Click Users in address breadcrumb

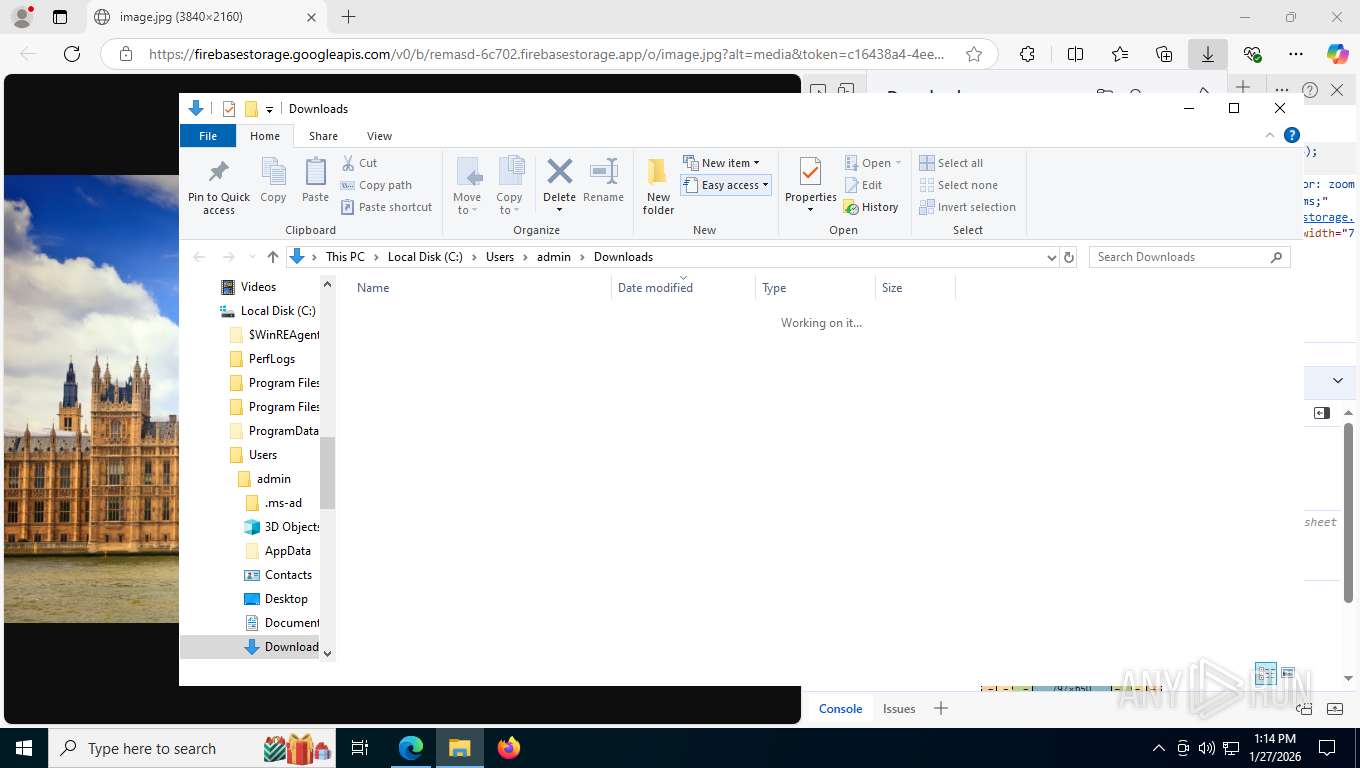point(500,257)
